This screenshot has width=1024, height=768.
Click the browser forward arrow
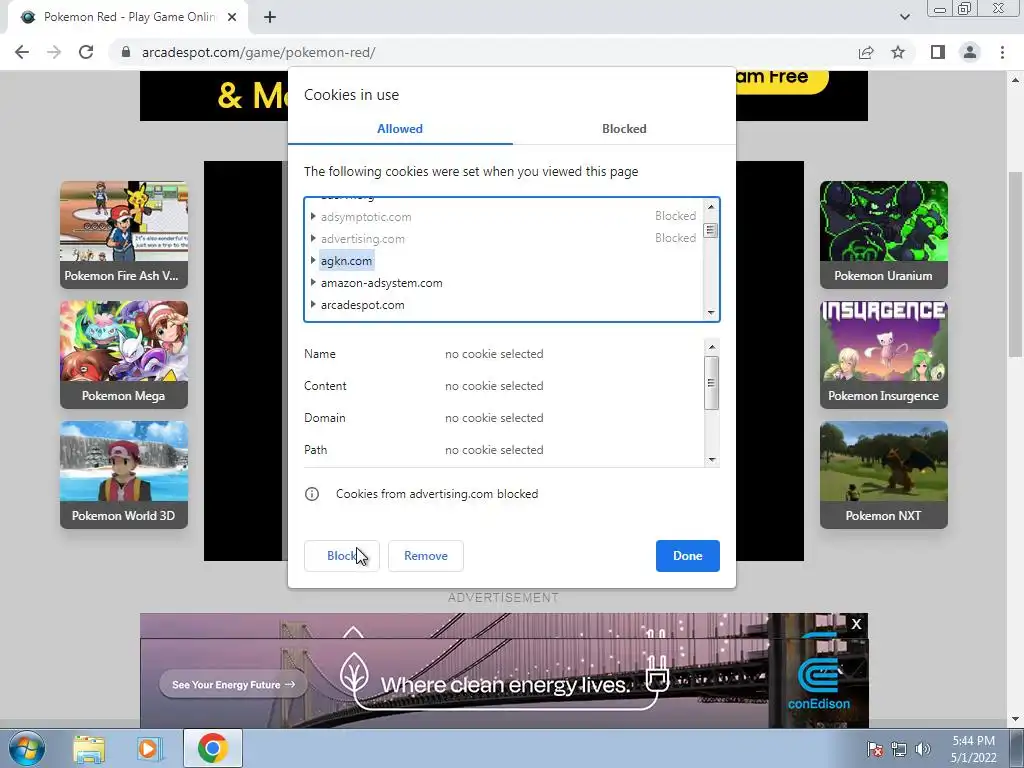tap(54, 52)
